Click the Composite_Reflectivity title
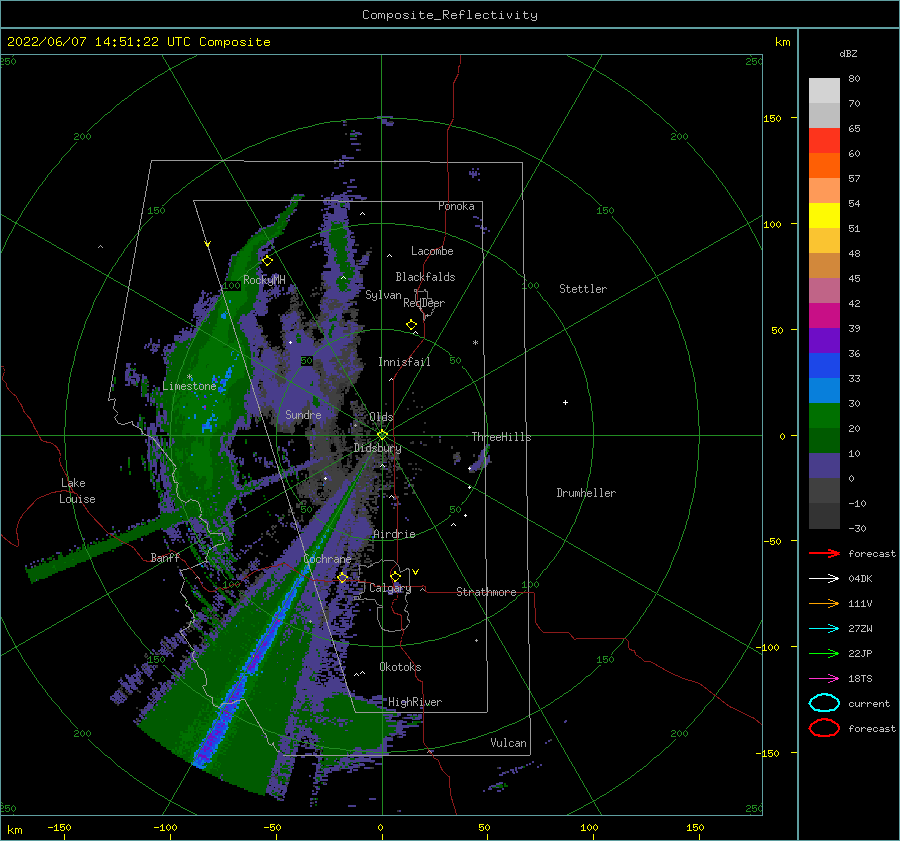This screenshot has width=900, height=841. [450, 15]
